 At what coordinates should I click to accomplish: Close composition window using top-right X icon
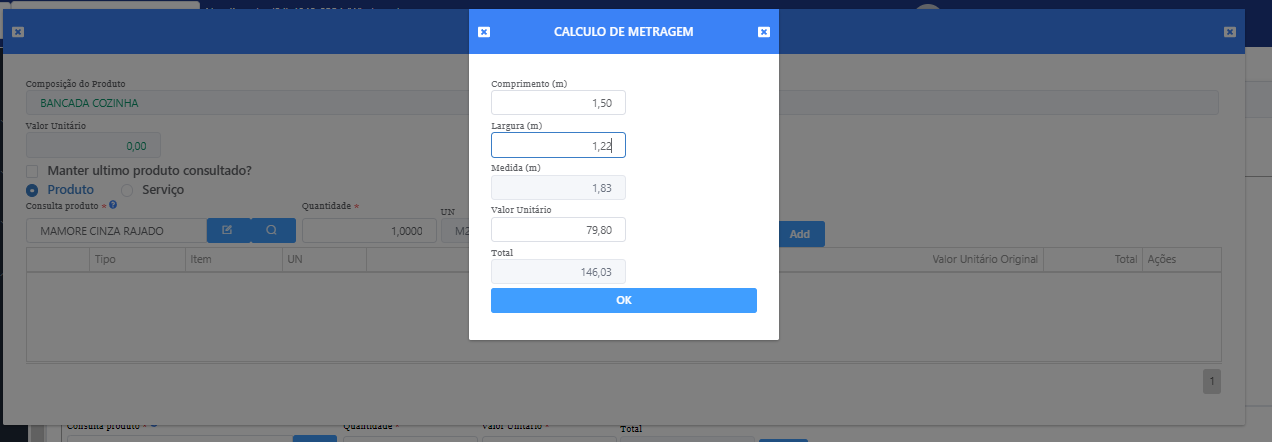(x=1230, y=32)
